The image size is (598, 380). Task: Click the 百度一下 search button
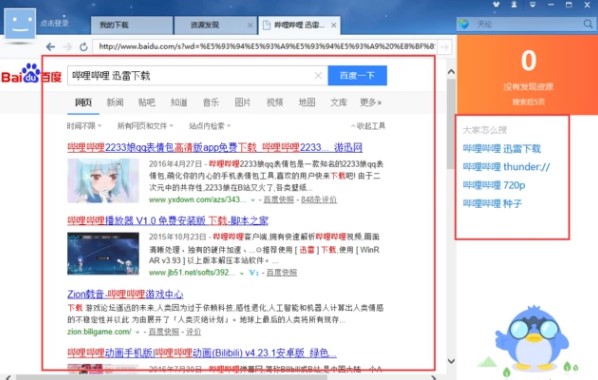(x=357, y=76)
